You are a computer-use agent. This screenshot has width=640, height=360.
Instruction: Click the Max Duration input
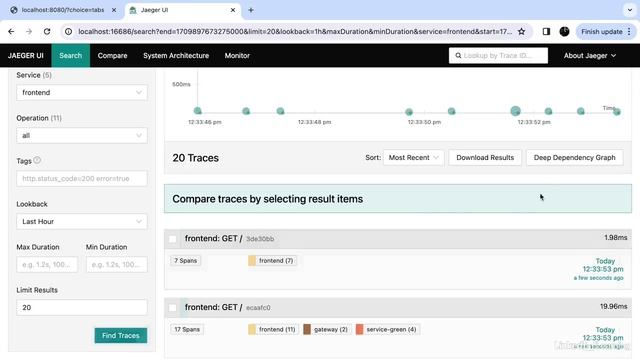(x=47, y=264)
